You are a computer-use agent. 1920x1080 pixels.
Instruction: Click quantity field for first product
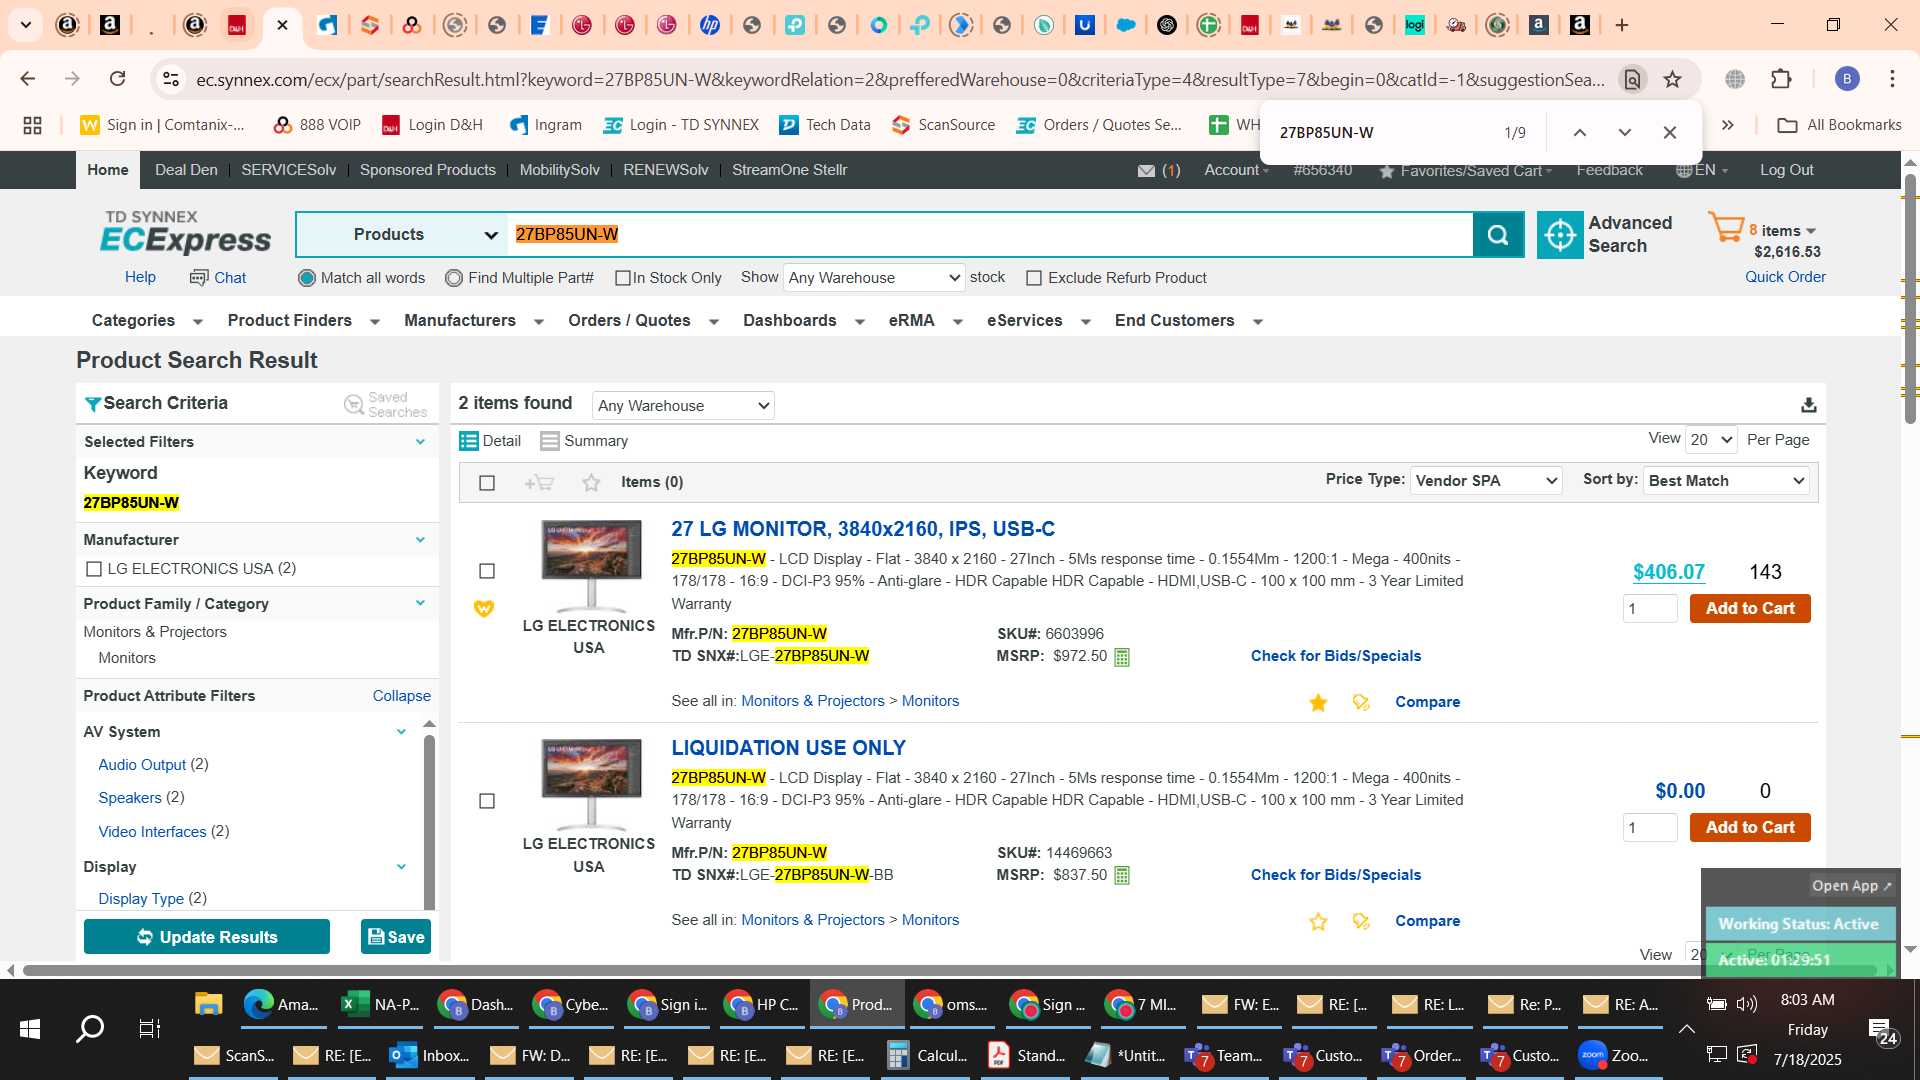pyautogui.click(x=1650, y=609)
